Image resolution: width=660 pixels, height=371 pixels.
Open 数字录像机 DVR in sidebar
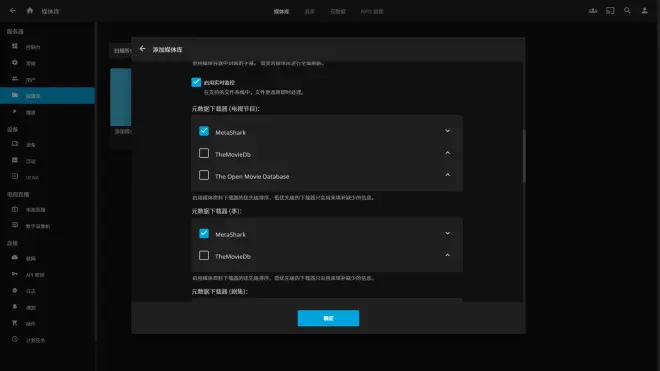47,226
